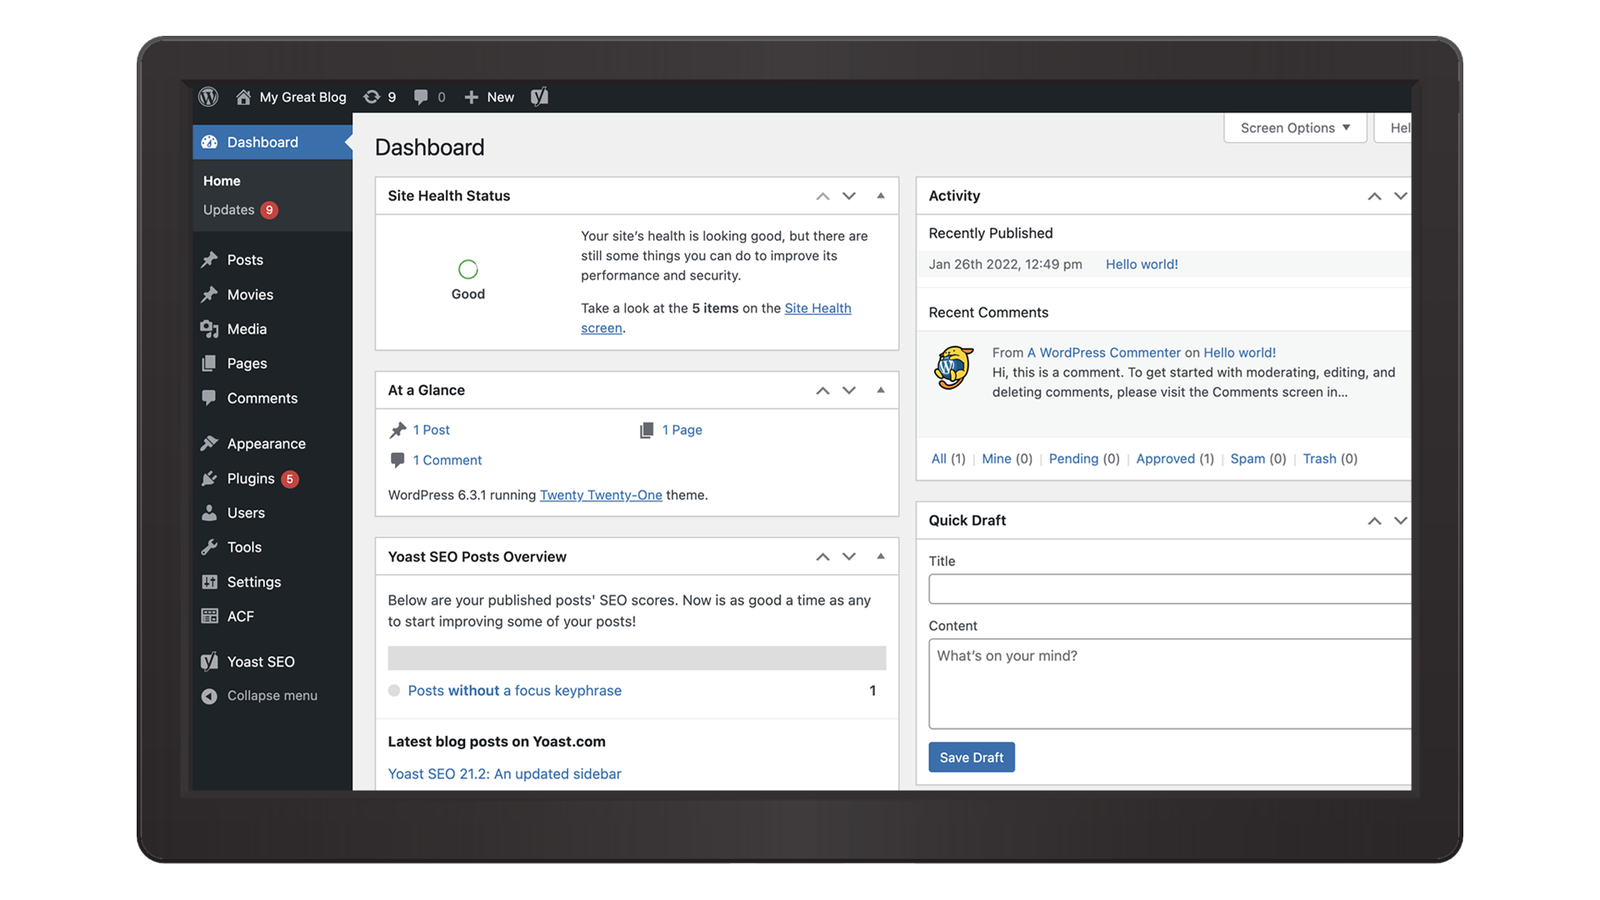Image resolution: width=1600 pixels, height=900 pixels.
Task: Click the Appearance brush icon in sidebar
Action: point(209,444)
